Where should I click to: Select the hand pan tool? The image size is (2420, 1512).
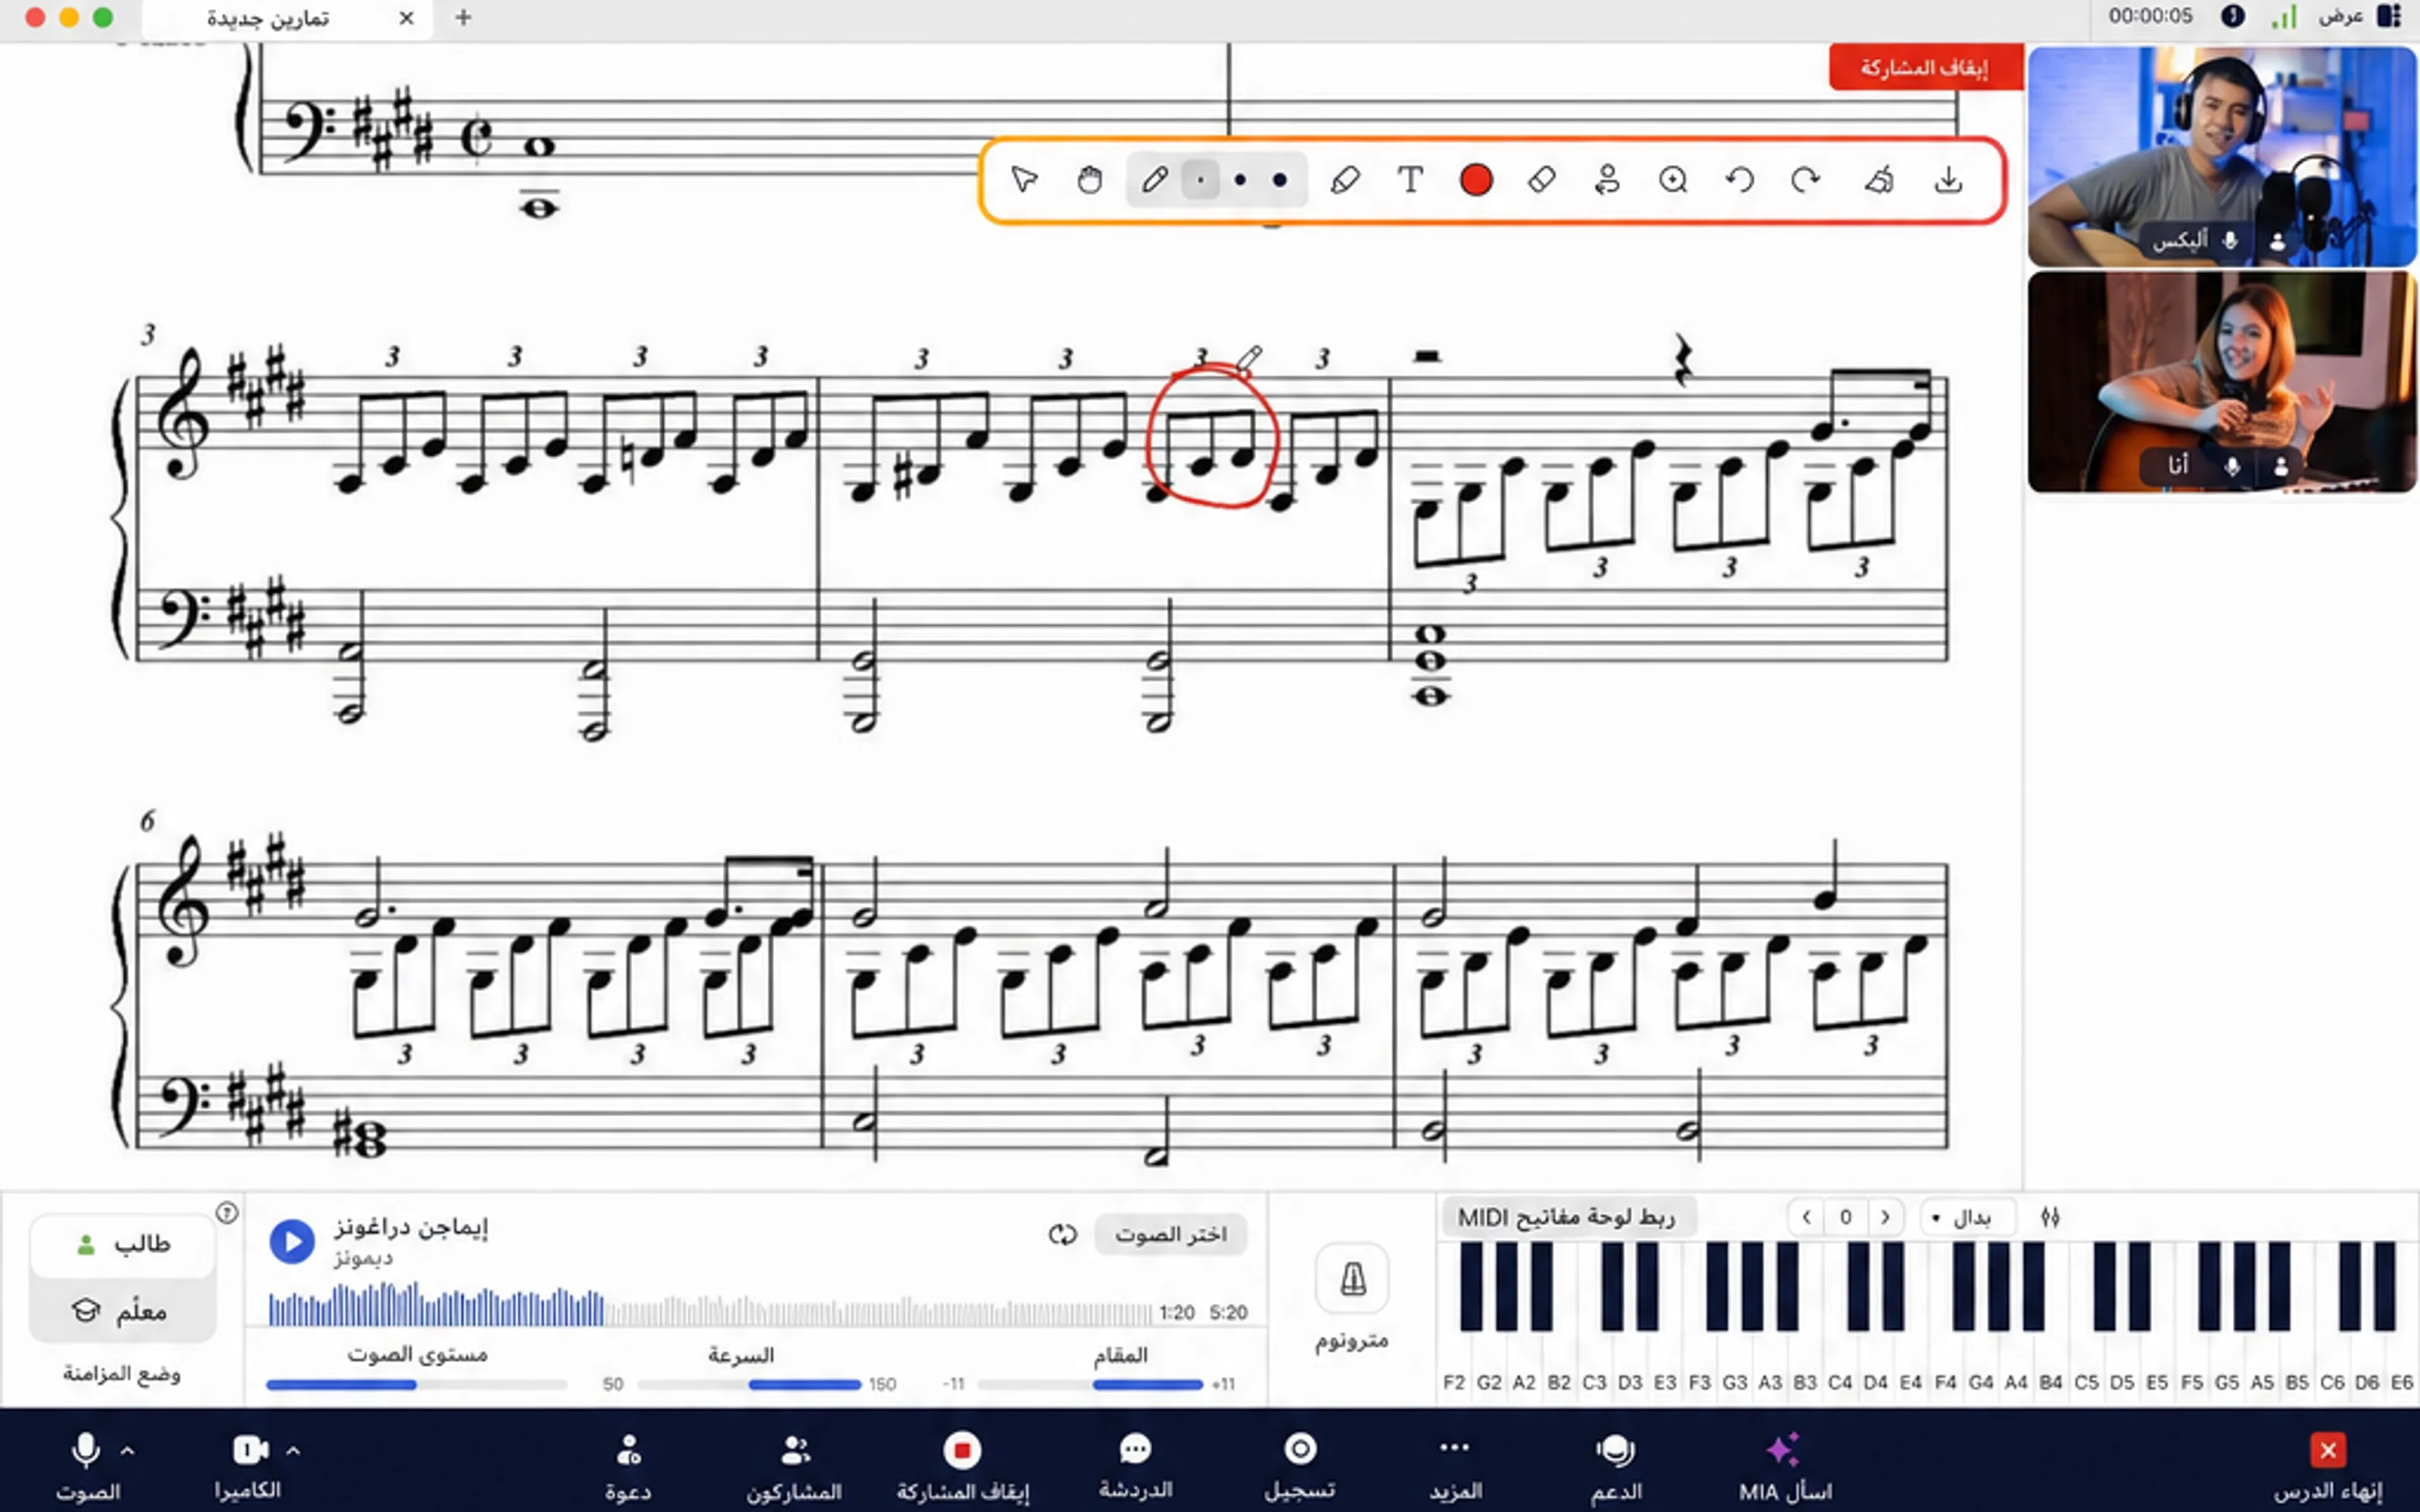(1089, 180)
